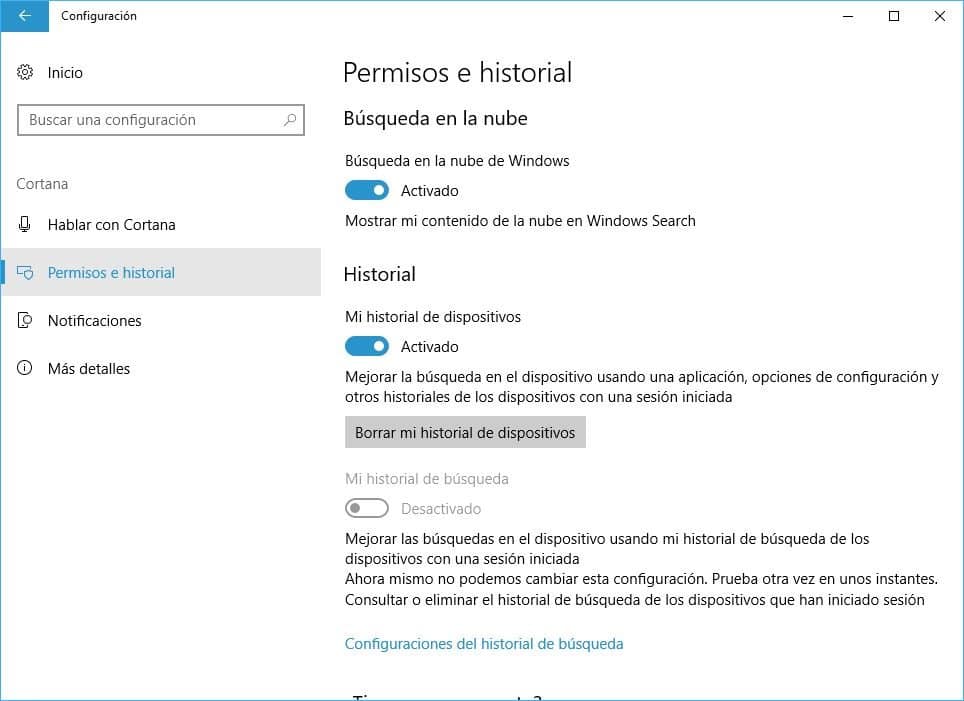Click the Permisos e historial sidebar icon
Viewport: 964px width, 701px height.
coord(24,272)
